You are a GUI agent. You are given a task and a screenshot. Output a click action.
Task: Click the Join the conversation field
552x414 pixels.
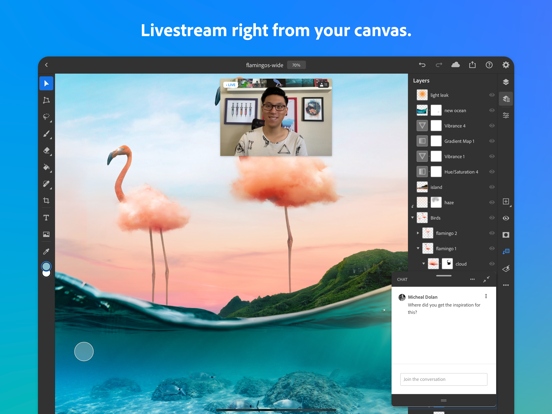click(x=444, y=379)
